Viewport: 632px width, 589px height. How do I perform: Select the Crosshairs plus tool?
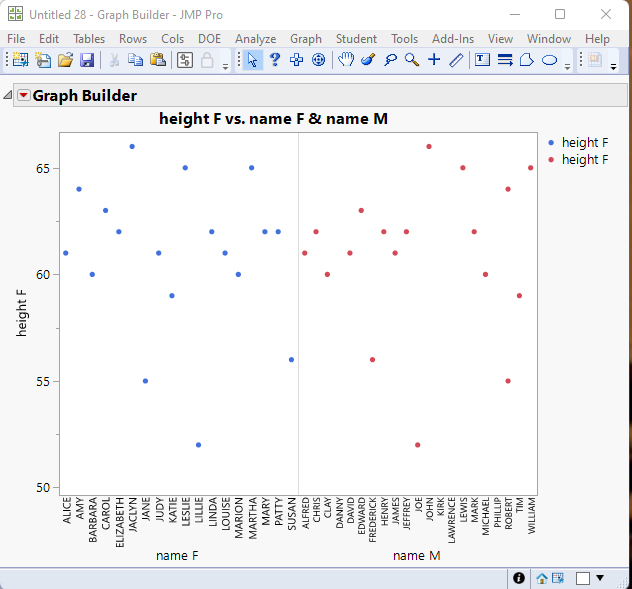pyautogui.click(x=434, y=60)
